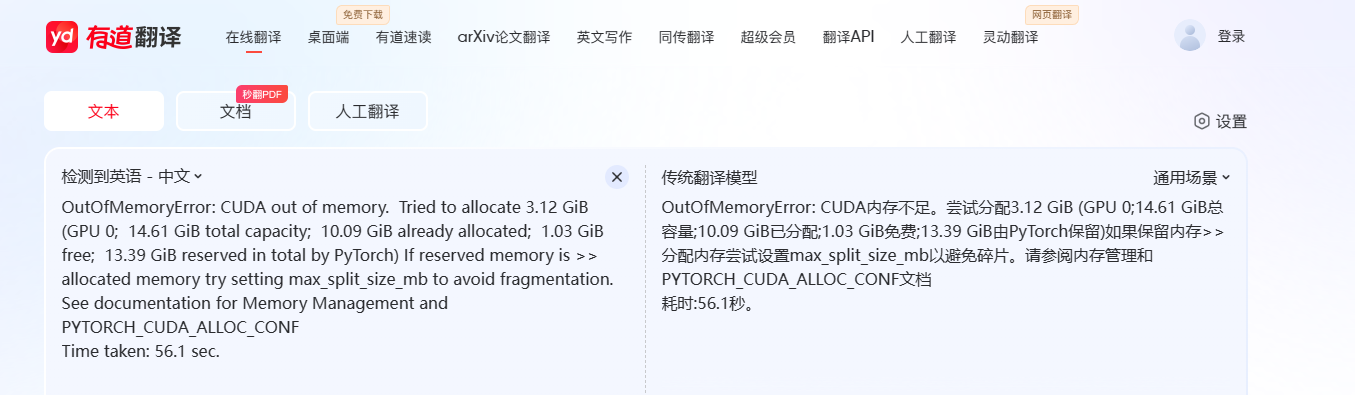Image resolution: width=1355 pixels, height=395 pixels.
Task: Click the Youdao yd logo icon
Action: pyautogui.click(x=62, y=37)
